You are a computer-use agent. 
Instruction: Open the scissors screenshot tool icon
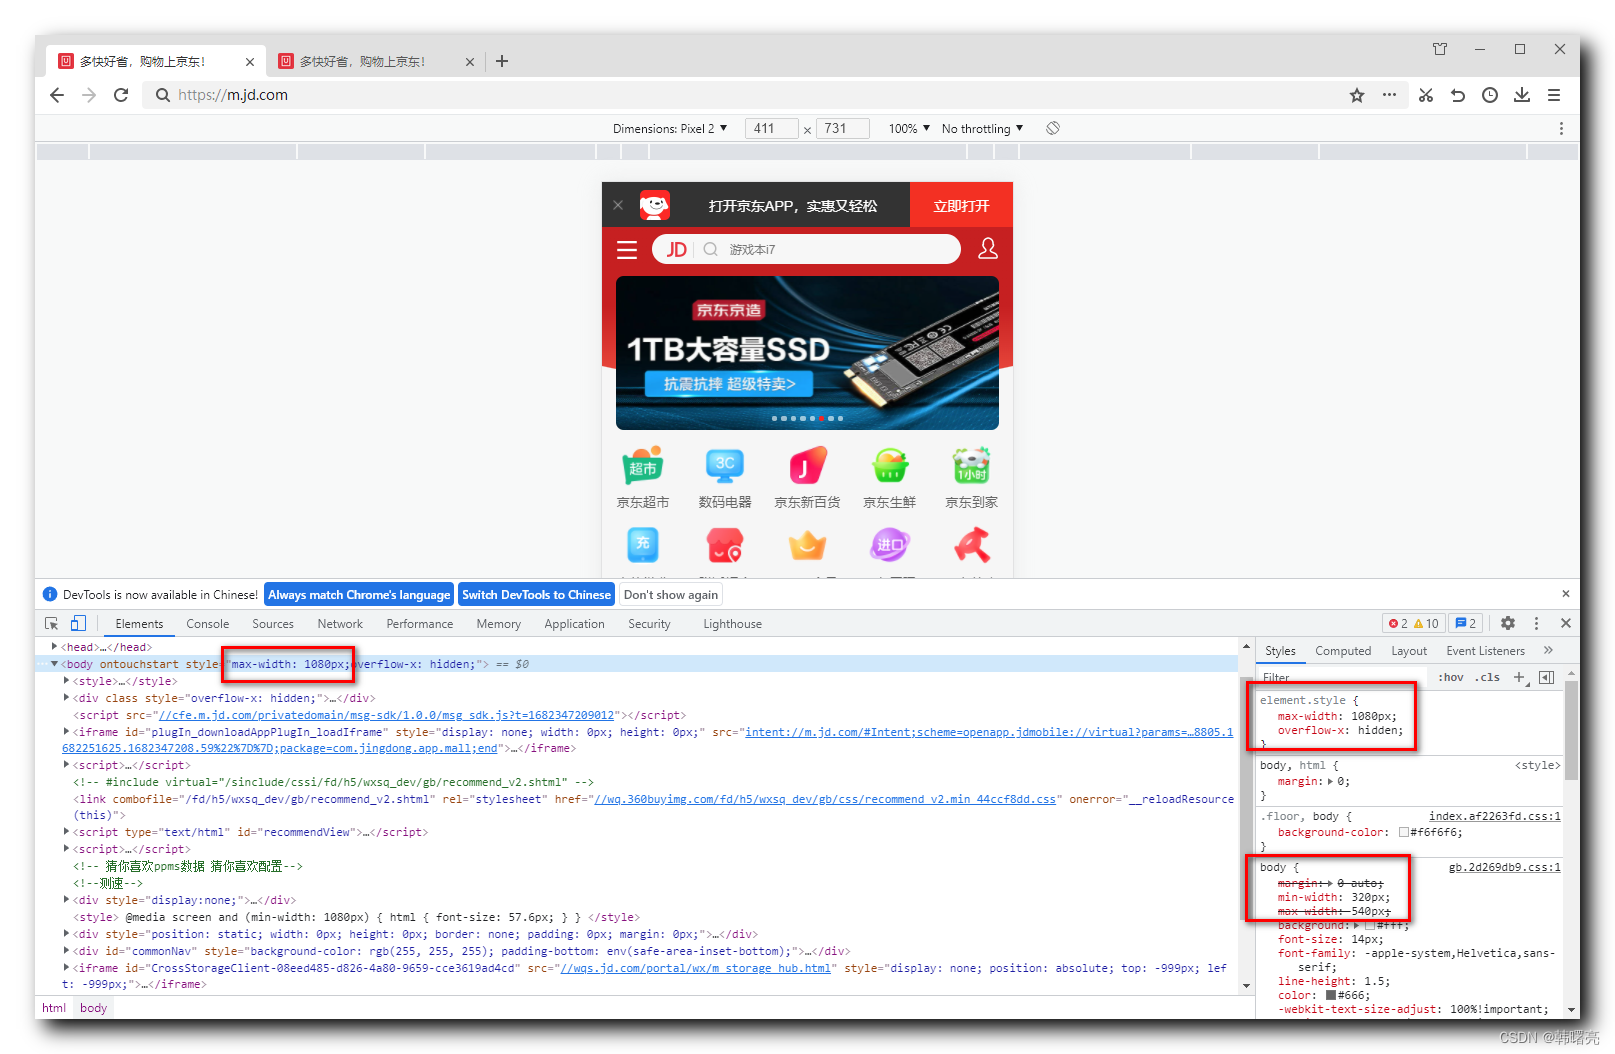pos(1426,95)
